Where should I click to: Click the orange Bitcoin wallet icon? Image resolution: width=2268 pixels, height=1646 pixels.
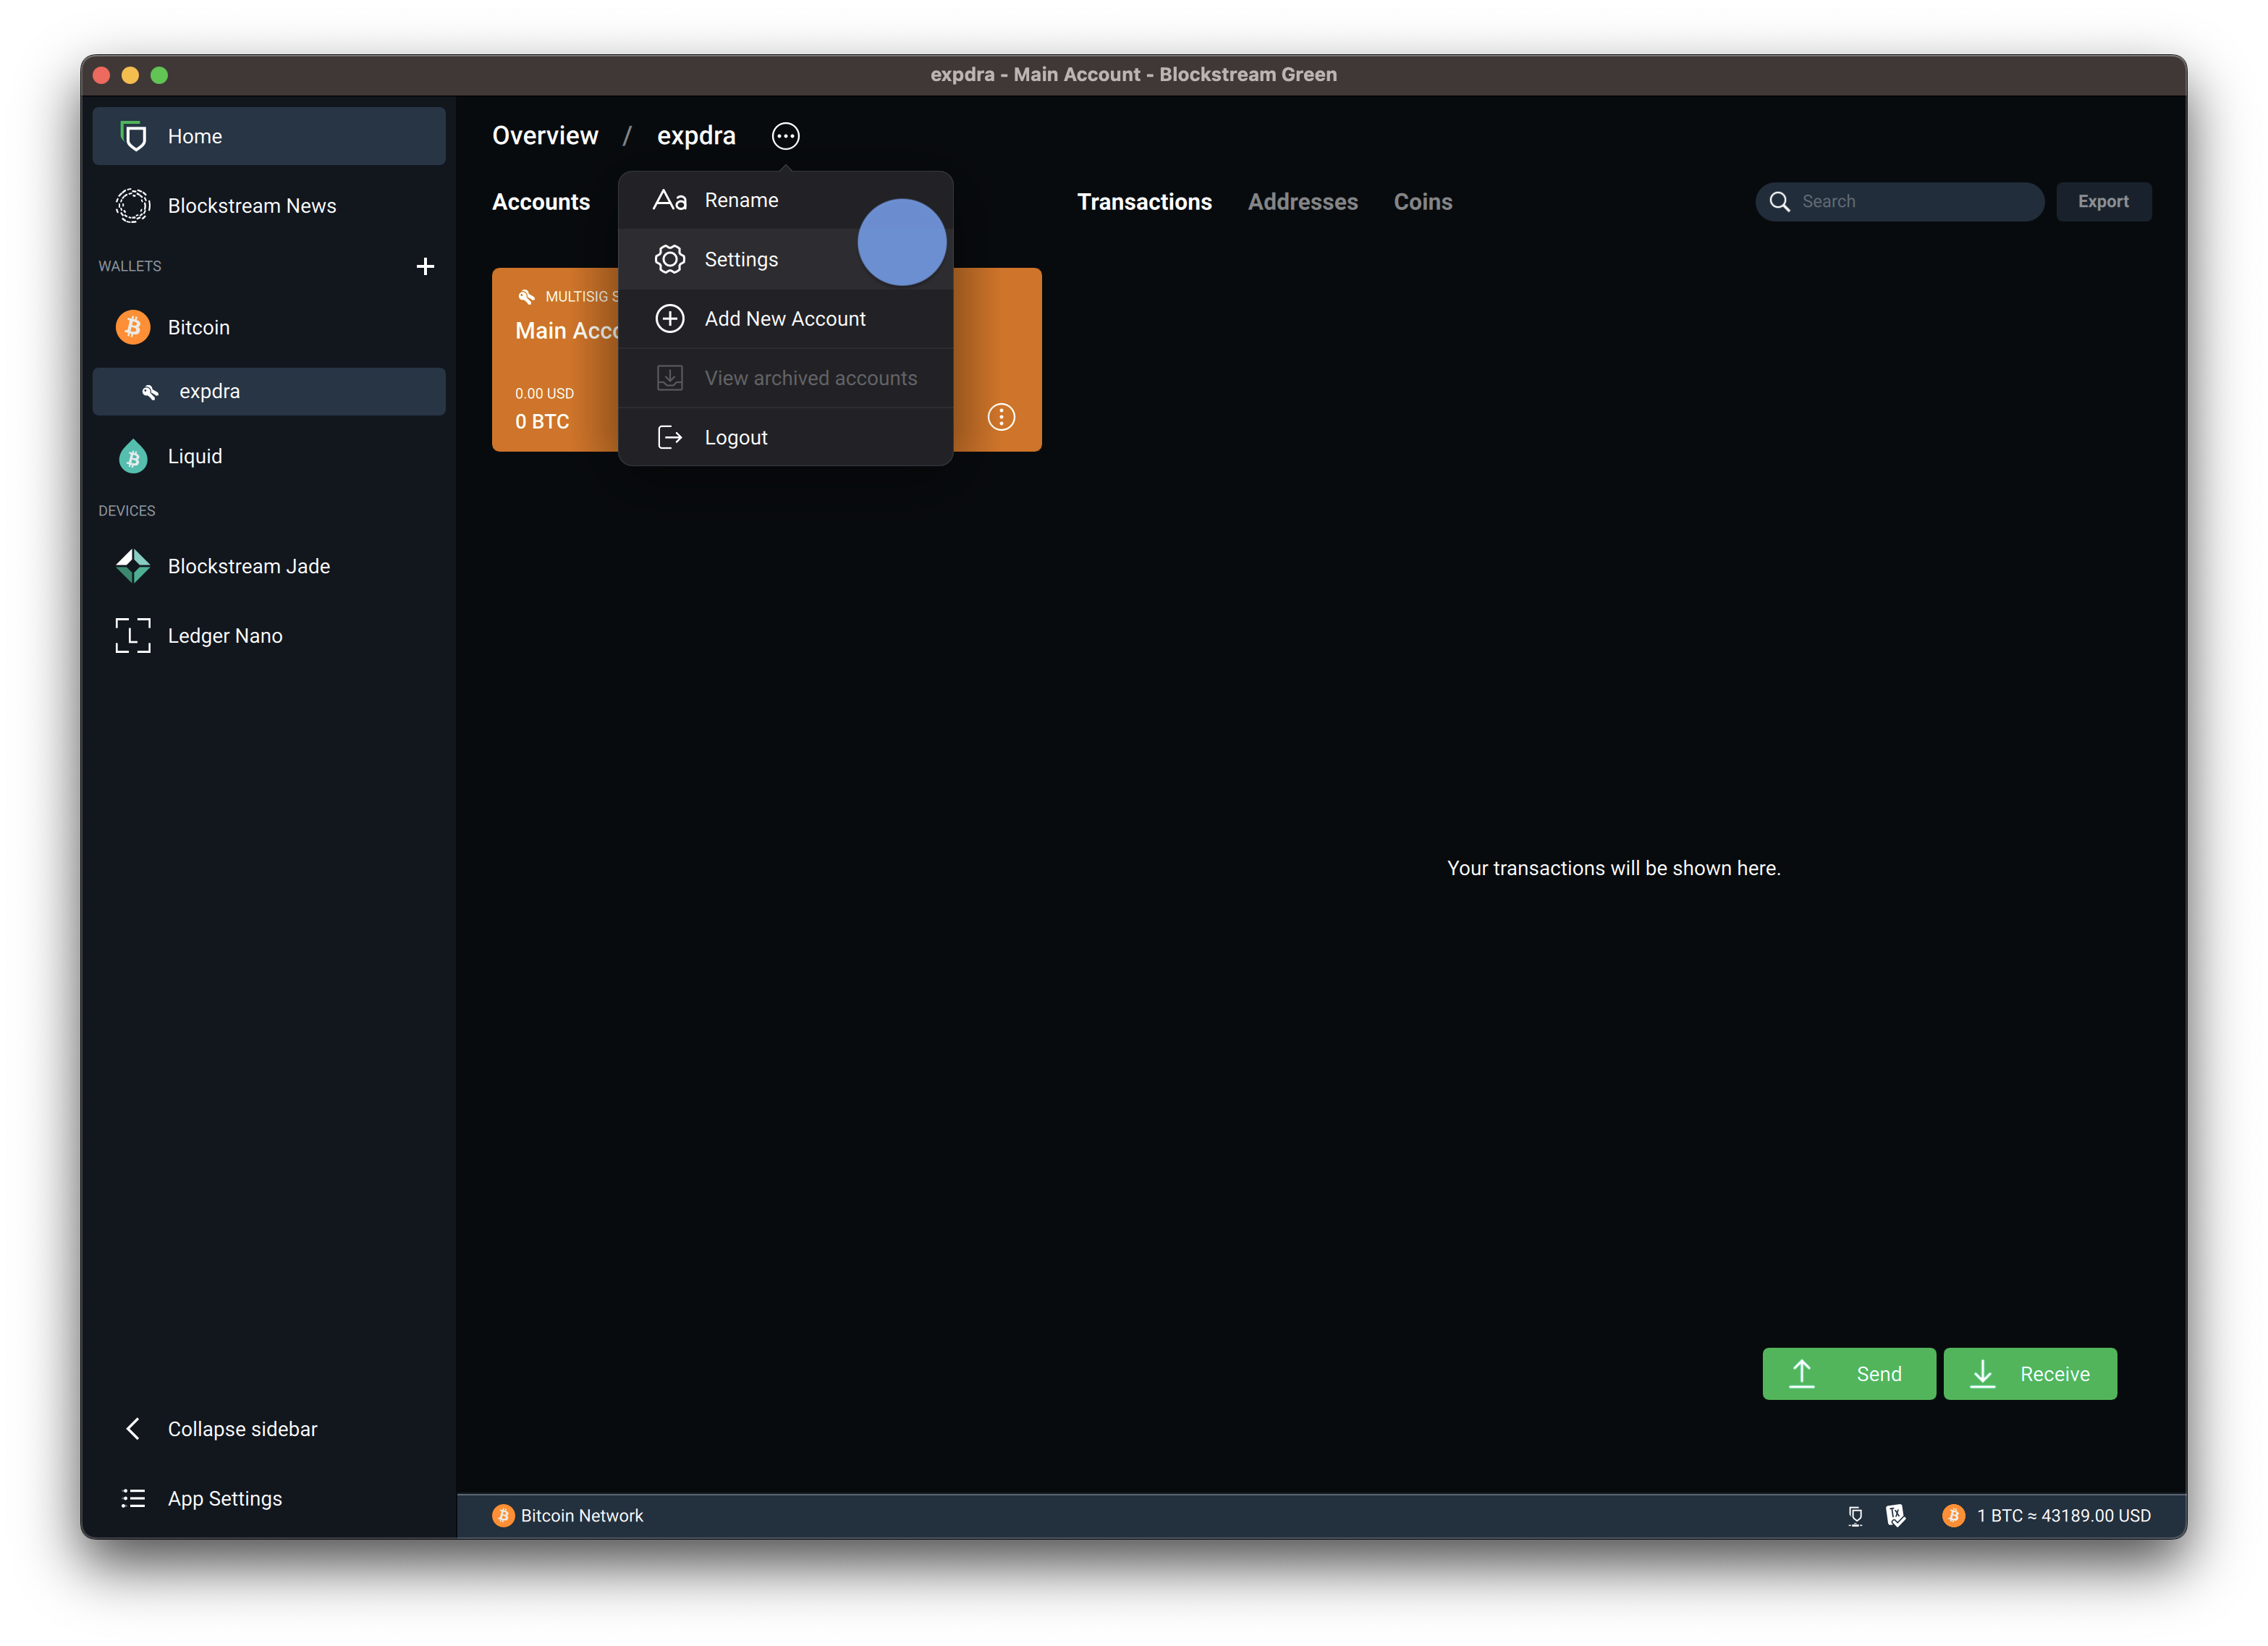click(133, 327)
